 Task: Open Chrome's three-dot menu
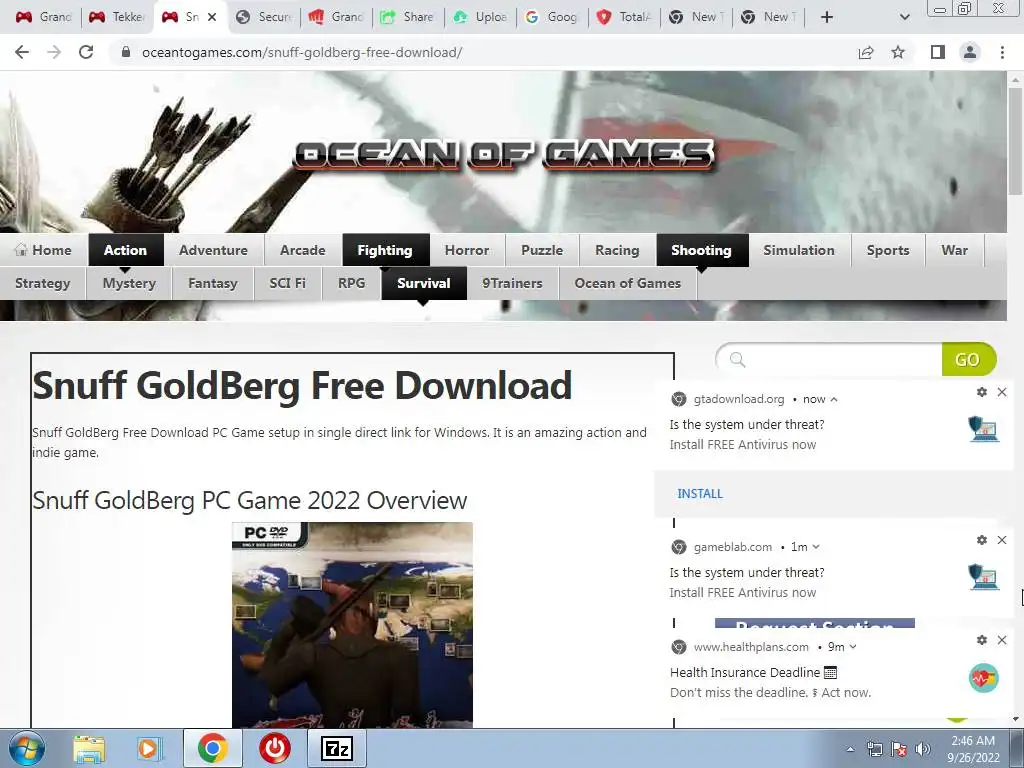[x=1002, y=52]
